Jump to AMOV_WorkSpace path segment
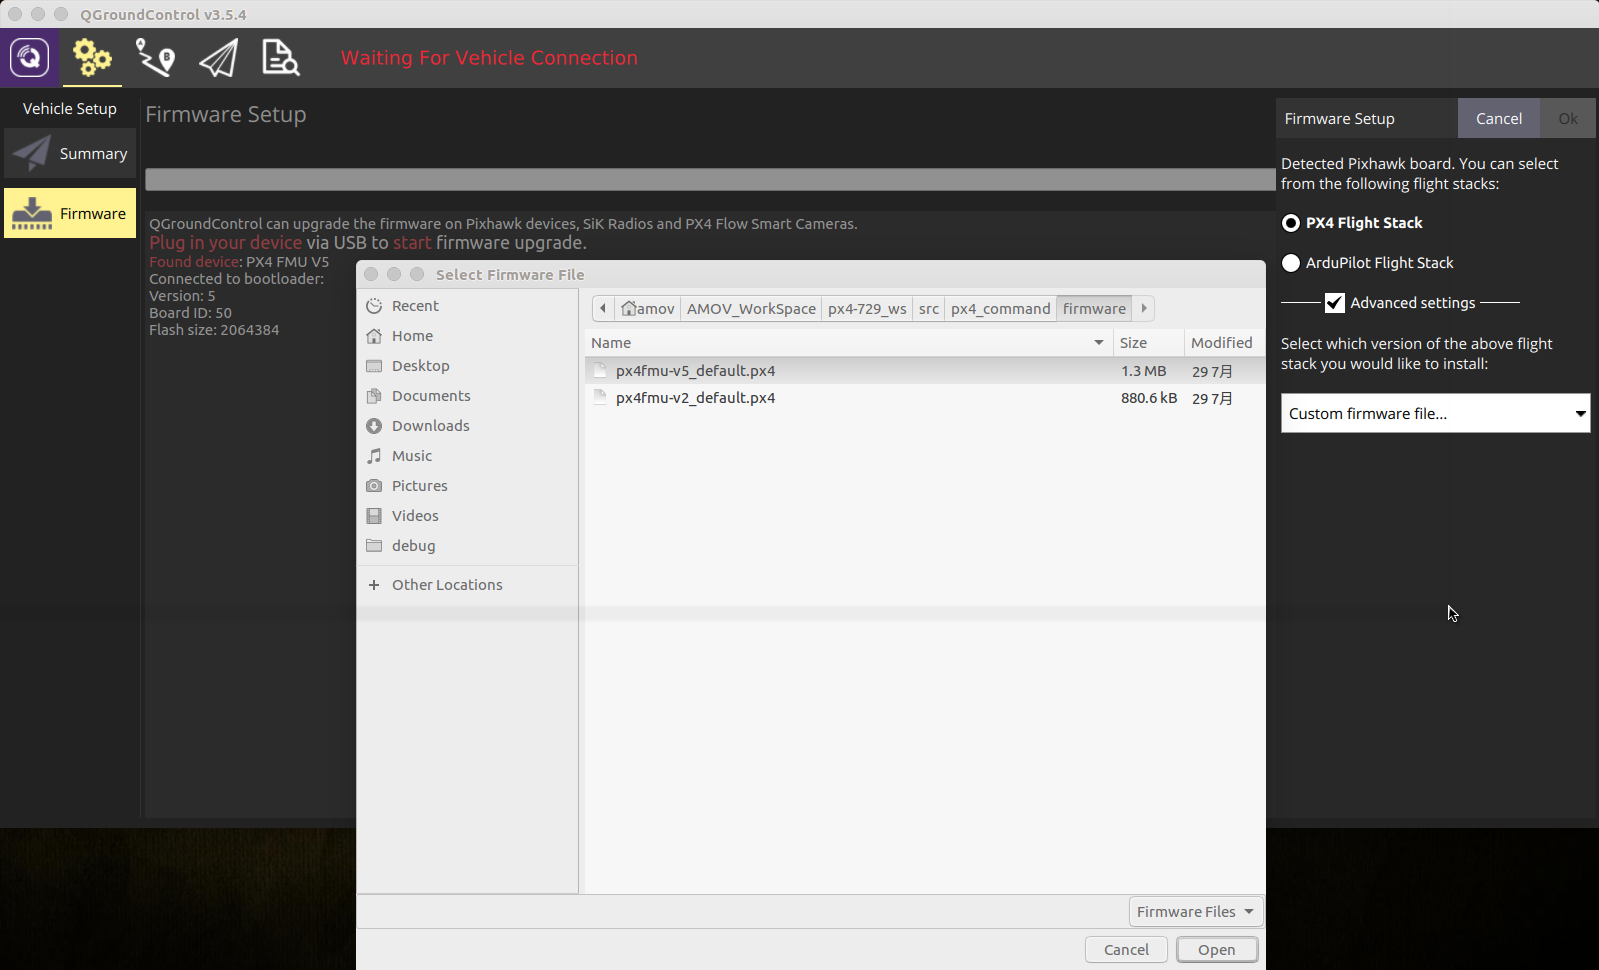Screen dimensions: 1599x970 point(751,308)
